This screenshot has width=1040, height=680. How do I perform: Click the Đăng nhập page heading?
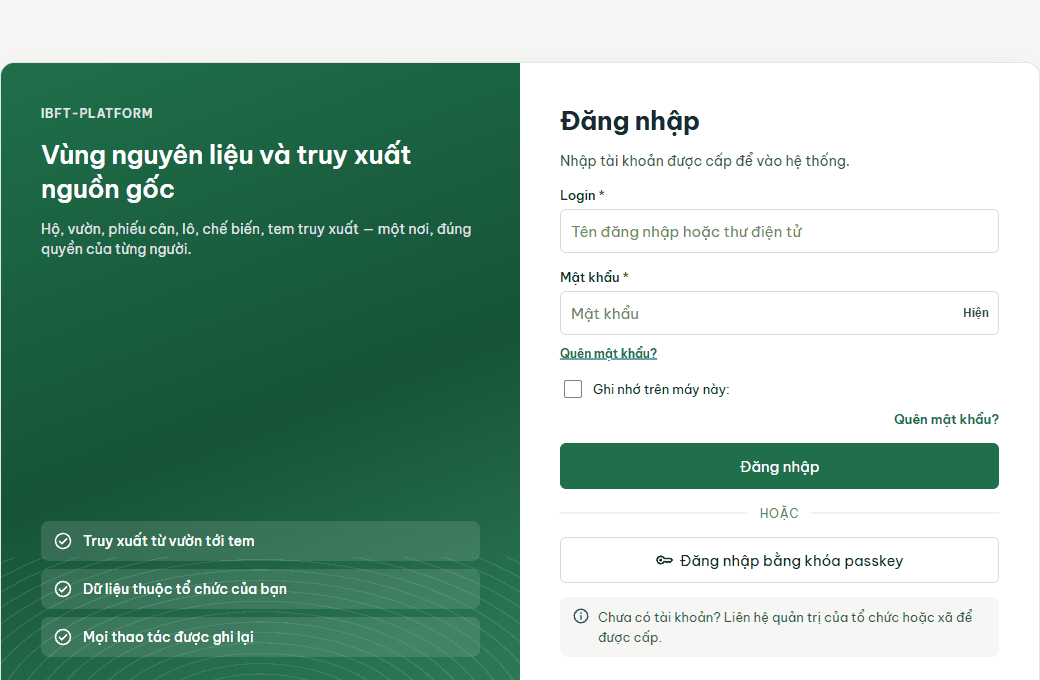(629, 121)
